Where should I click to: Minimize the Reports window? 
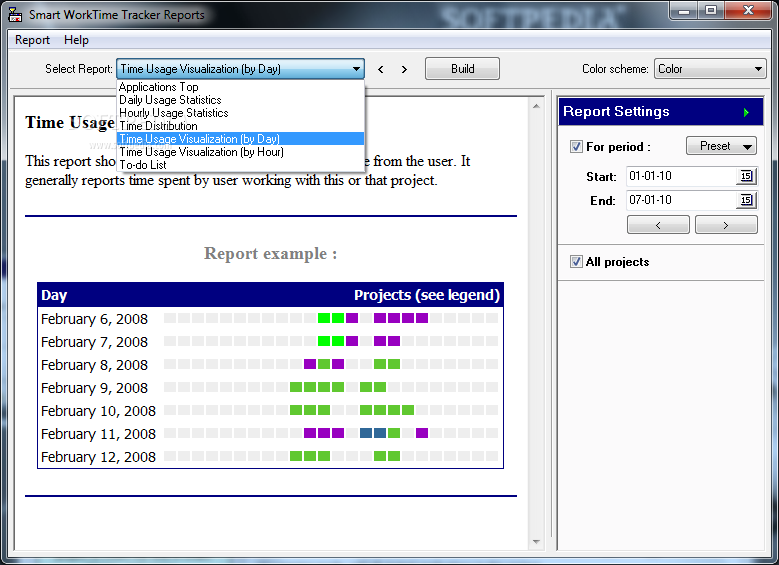(684, 10)
